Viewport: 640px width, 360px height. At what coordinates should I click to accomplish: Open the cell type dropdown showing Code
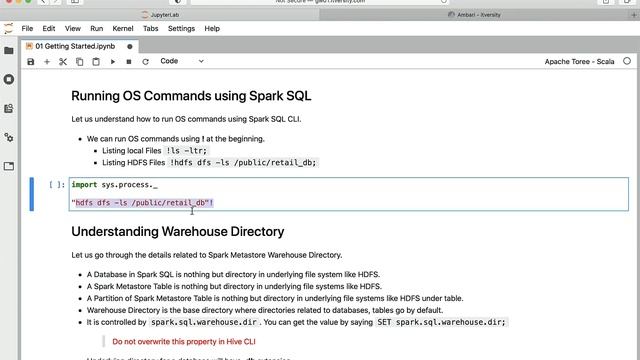tap(182, 61)
